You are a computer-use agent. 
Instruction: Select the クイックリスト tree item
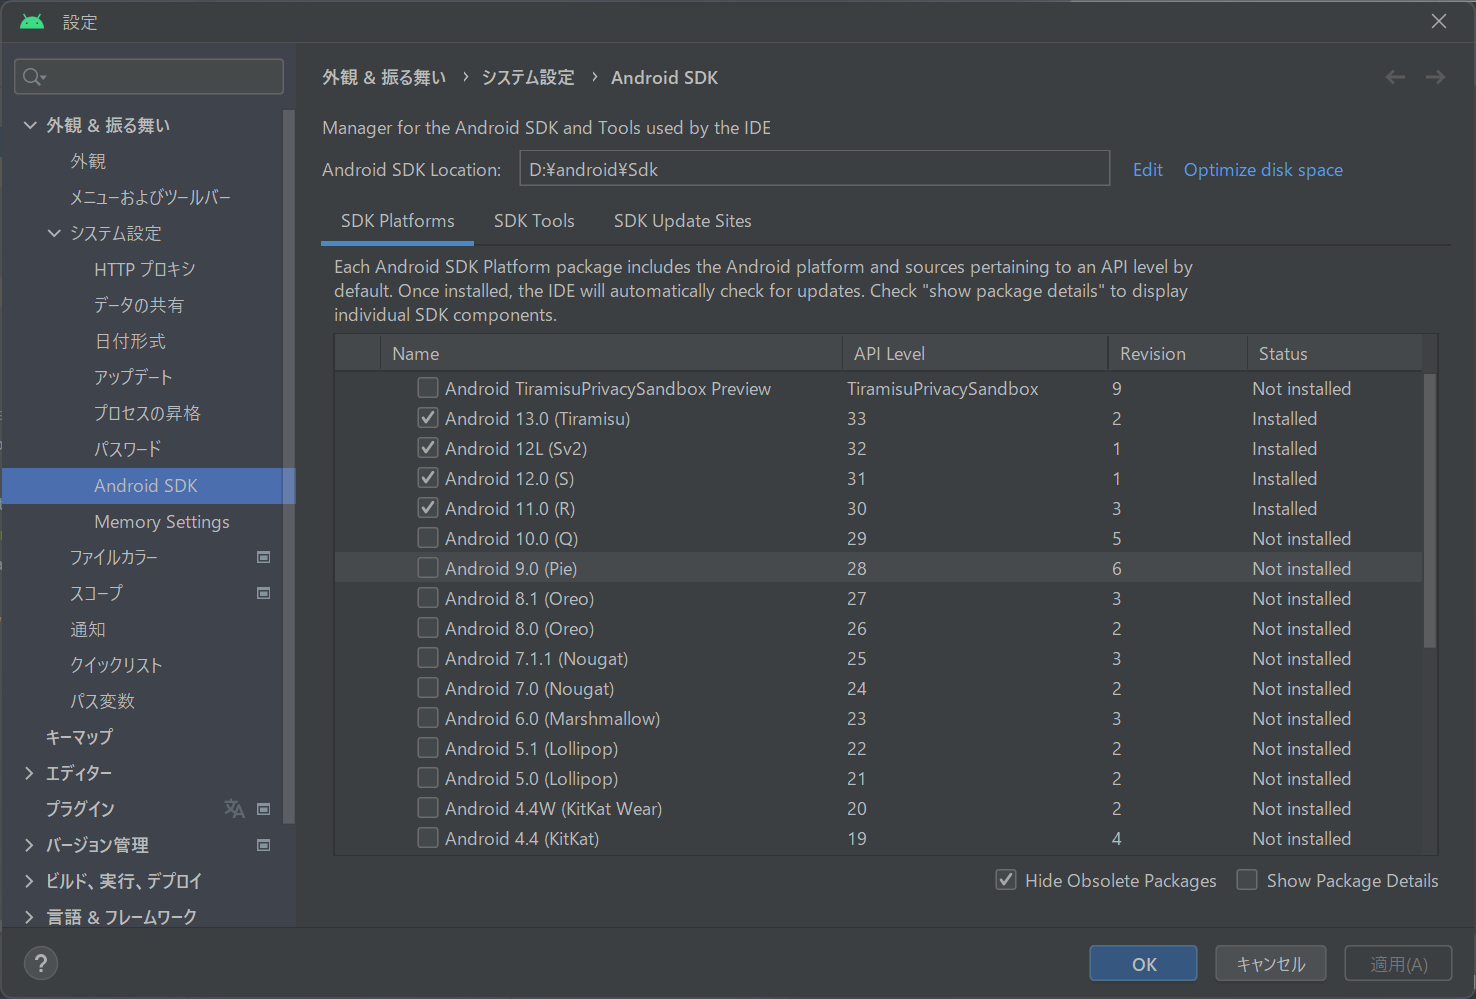click(x=116, y=665)
